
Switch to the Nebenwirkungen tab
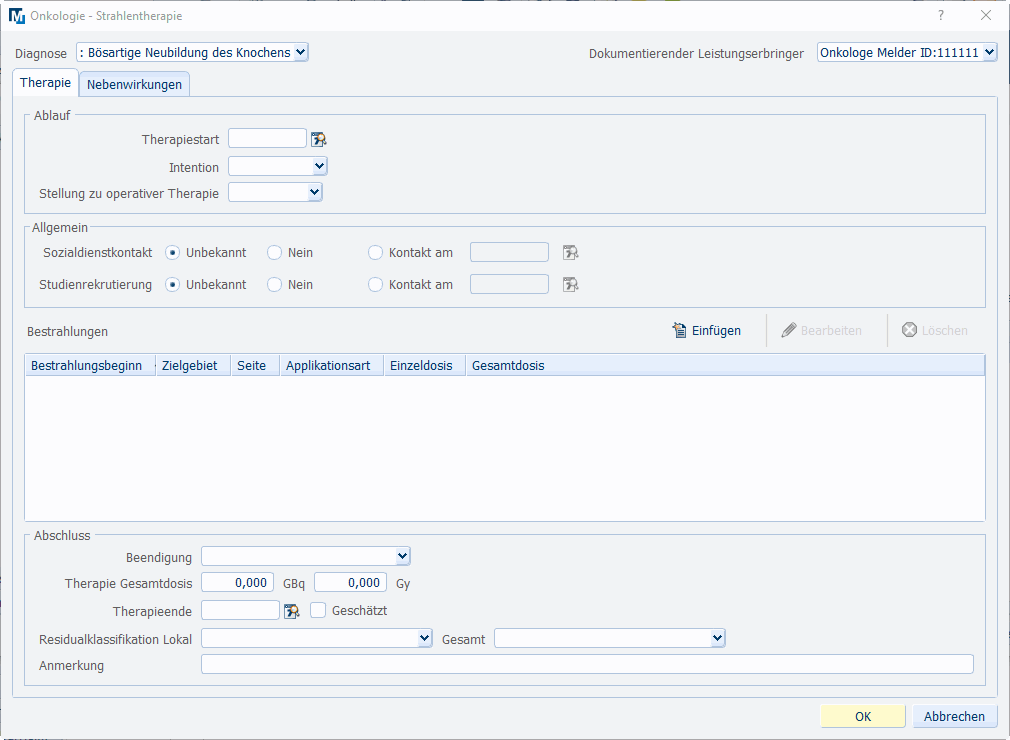134,85
